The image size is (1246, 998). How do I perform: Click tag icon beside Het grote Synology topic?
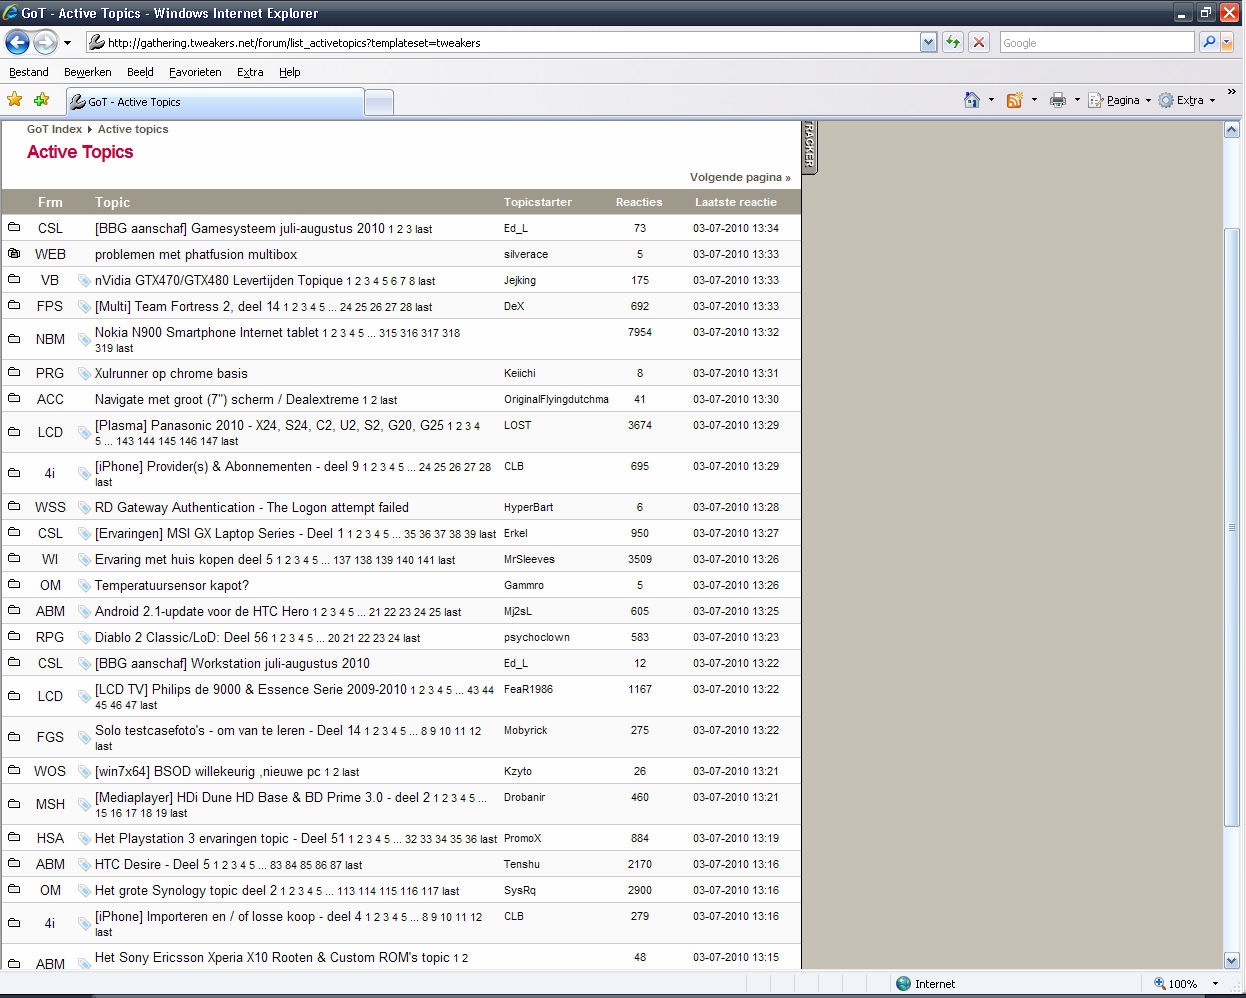tap(84, 890)
